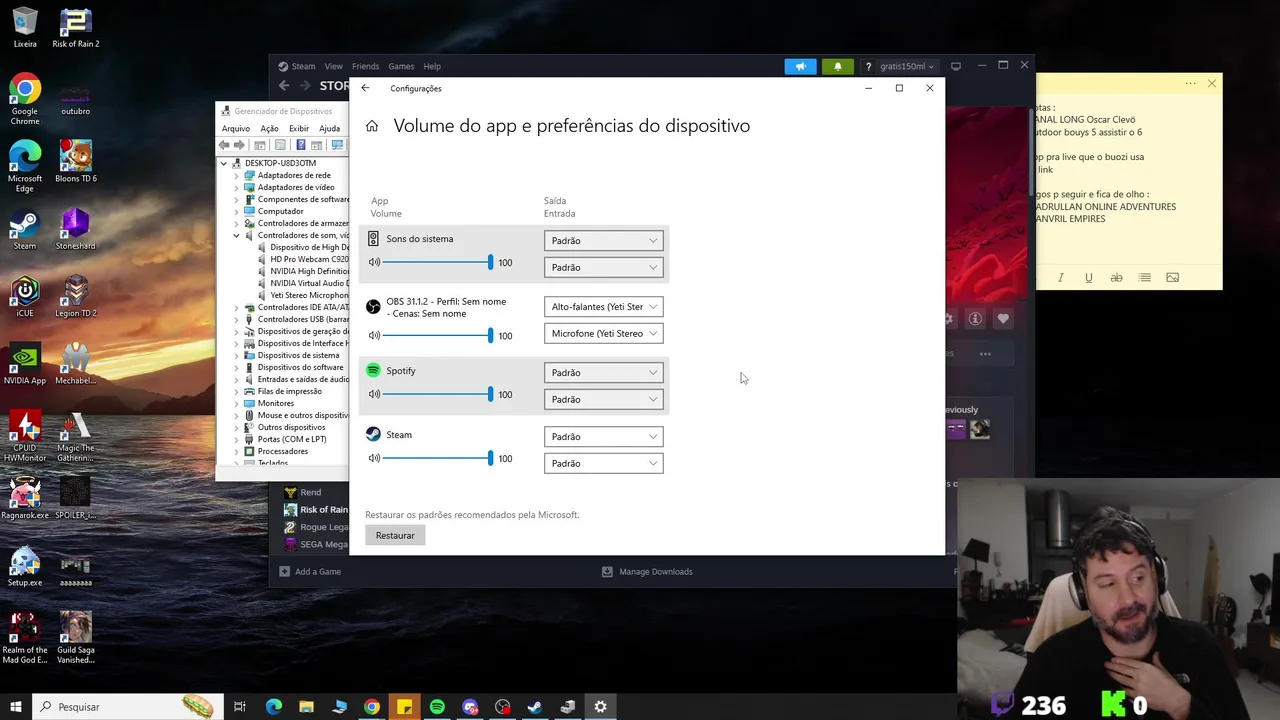This screenshot has height=720, width=1280.
Task: Click Windows Start button
Action: click(x=16, y=707)
